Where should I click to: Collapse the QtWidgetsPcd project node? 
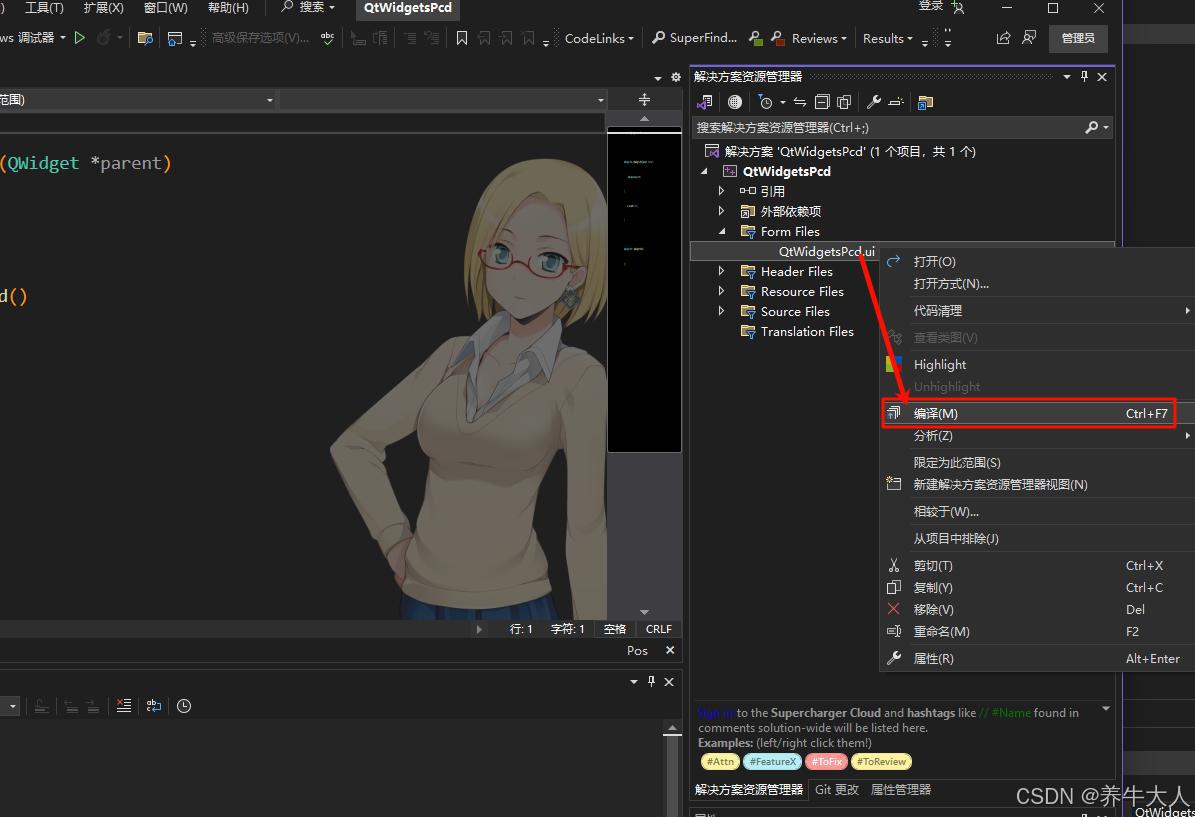tap(703, 171)
